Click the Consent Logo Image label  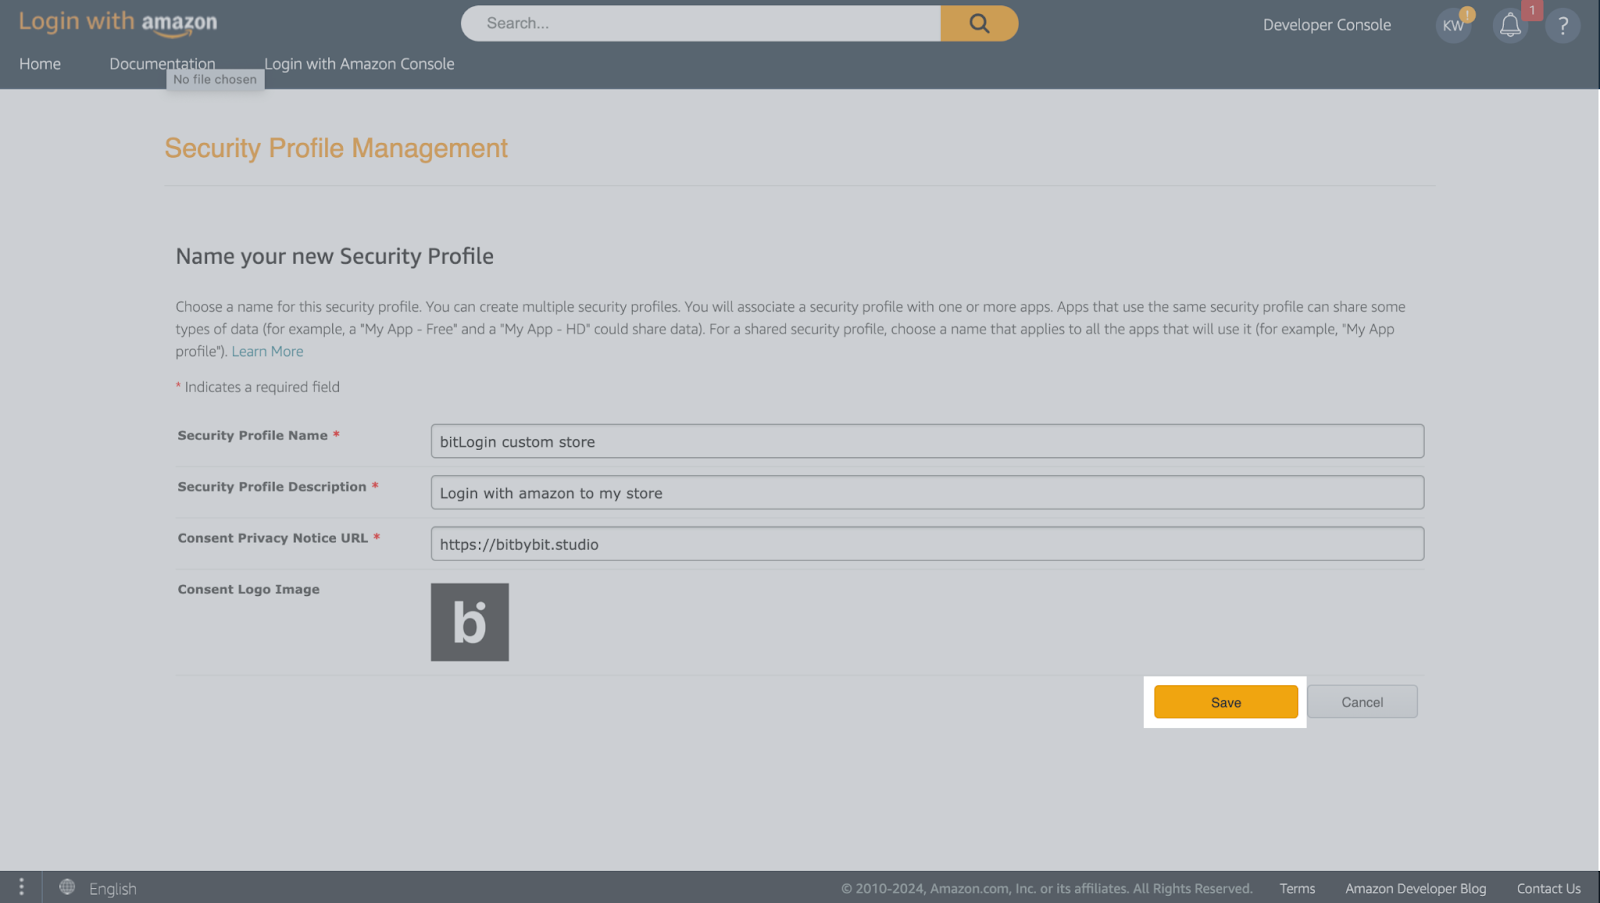[249, 589]
